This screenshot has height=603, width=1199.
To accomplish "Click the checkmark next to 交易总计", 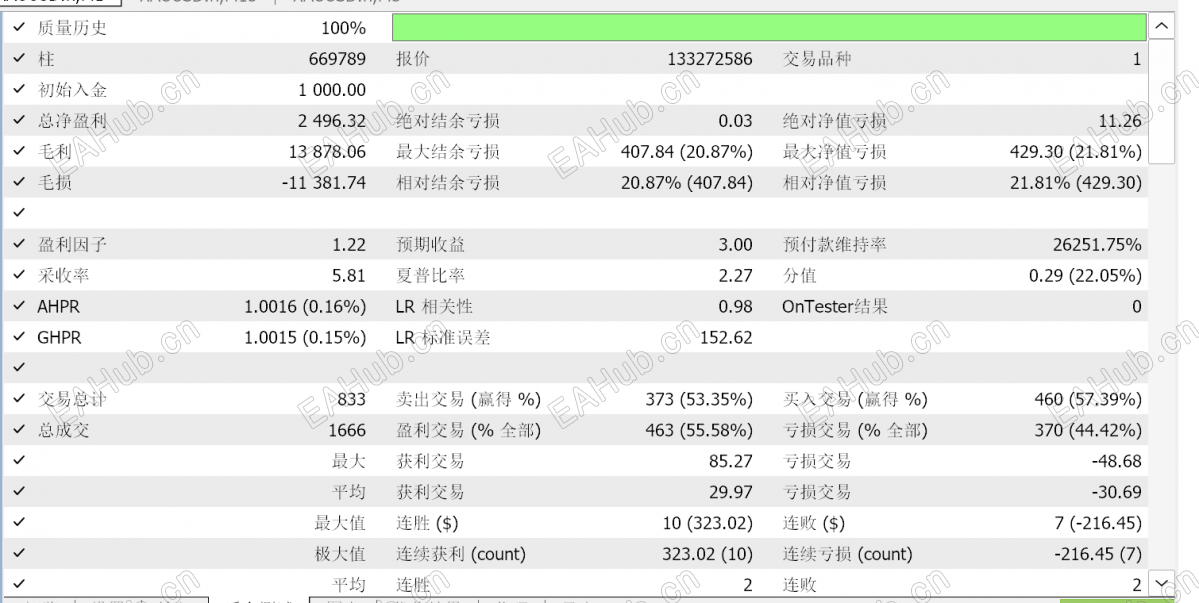I will tap(19, 399).
